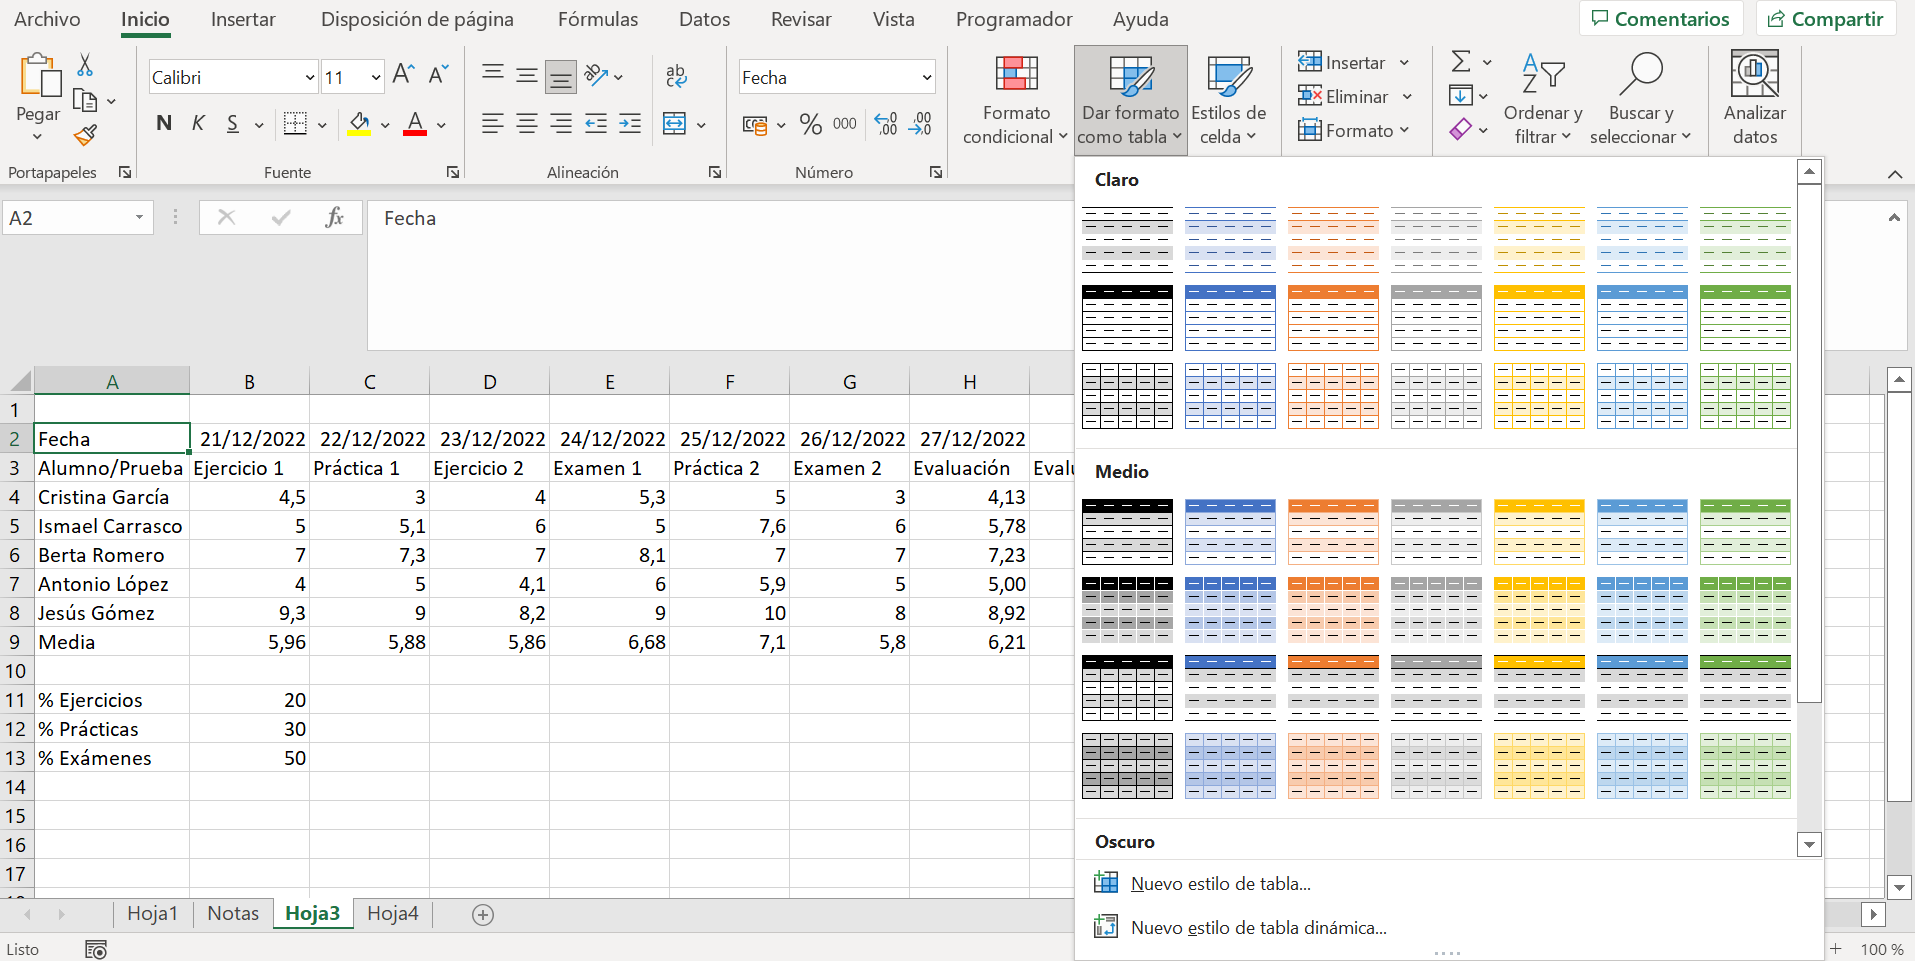Expand the Fecha number format dropdown

(927, 77)
